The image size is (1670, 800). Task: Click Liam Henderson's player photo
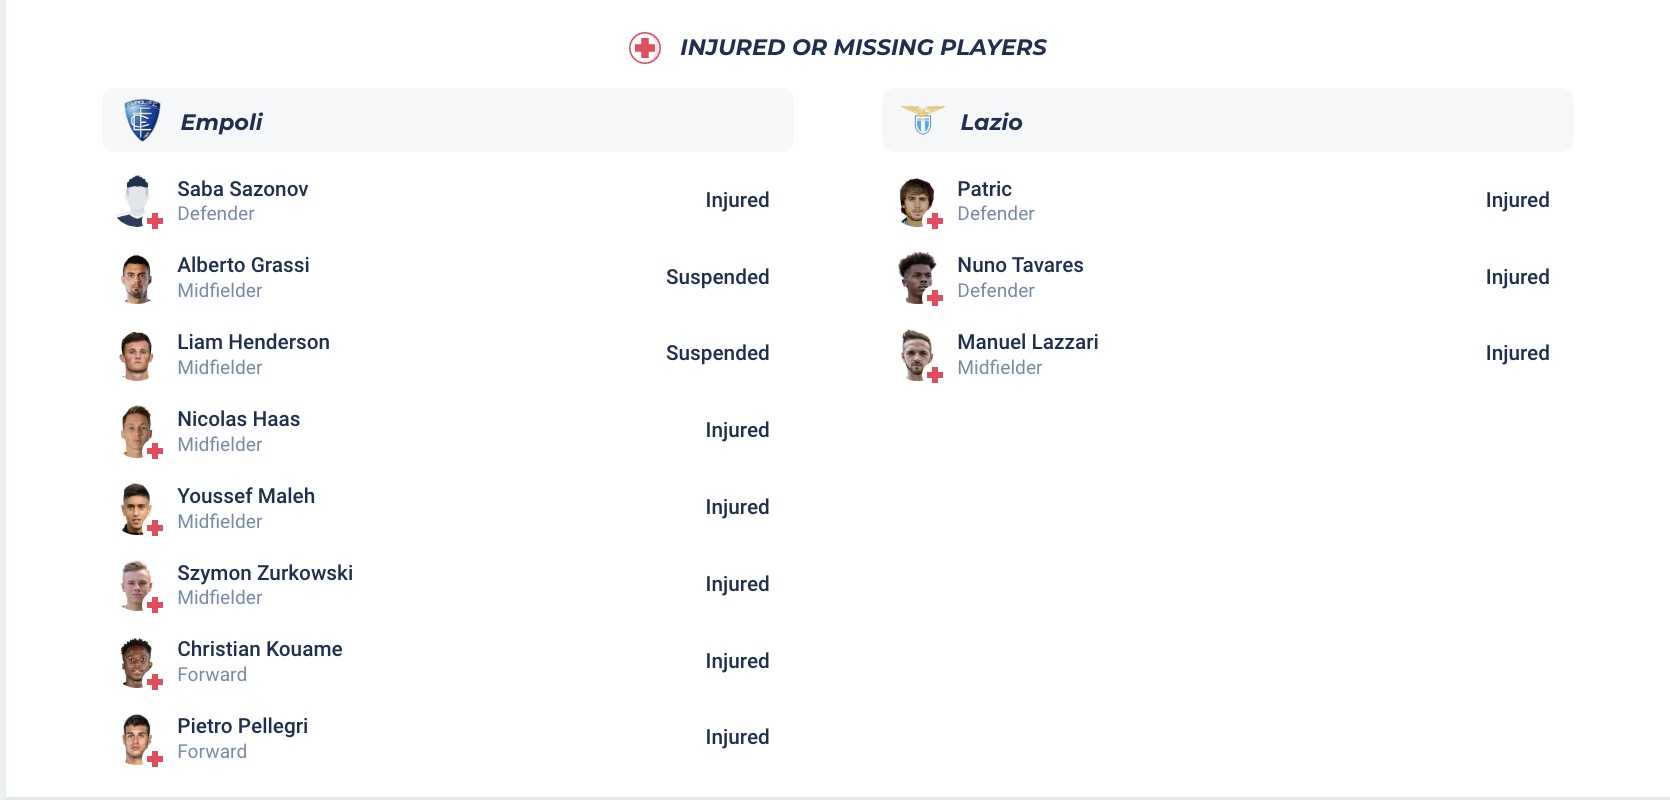click(x=137, y=355)
